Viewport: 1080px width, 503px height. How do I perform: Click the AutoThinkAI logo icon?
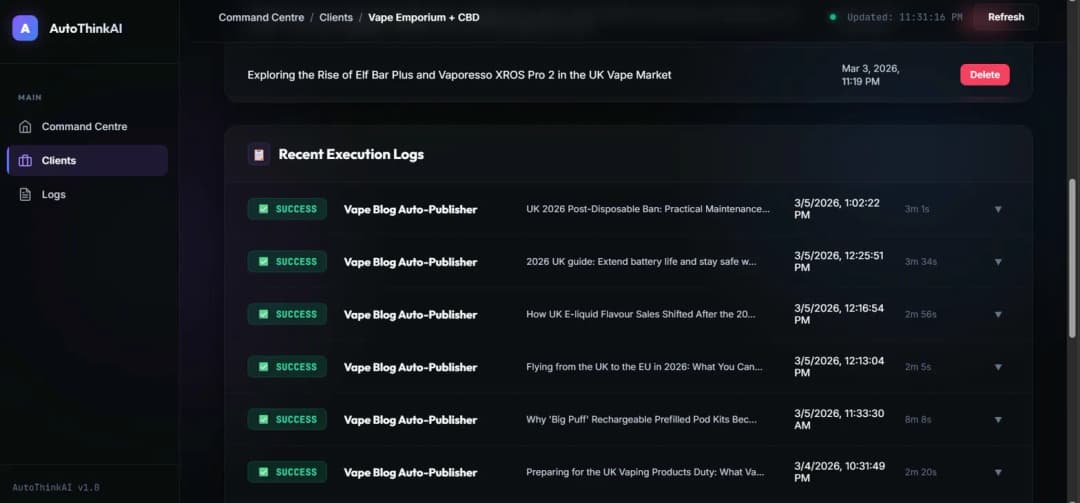click(25, 28)
